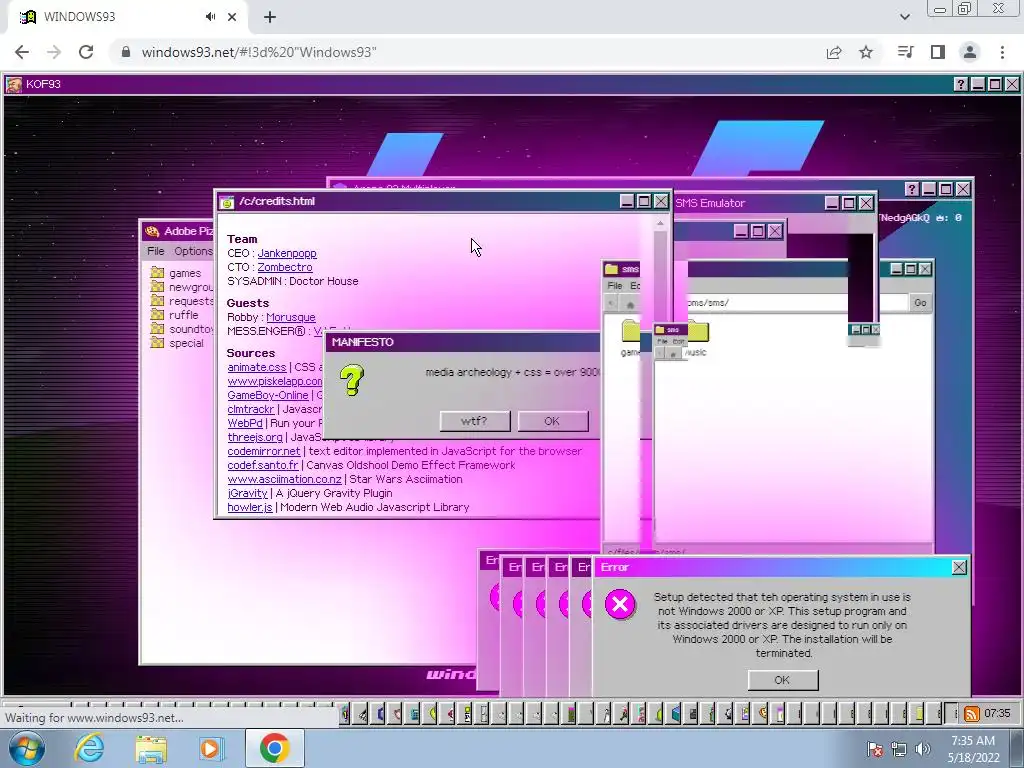Viewport: 1024px width, 768px height.
Task: Click the wtf? button in MANIFESTO dialog
Action: [475, 421]
